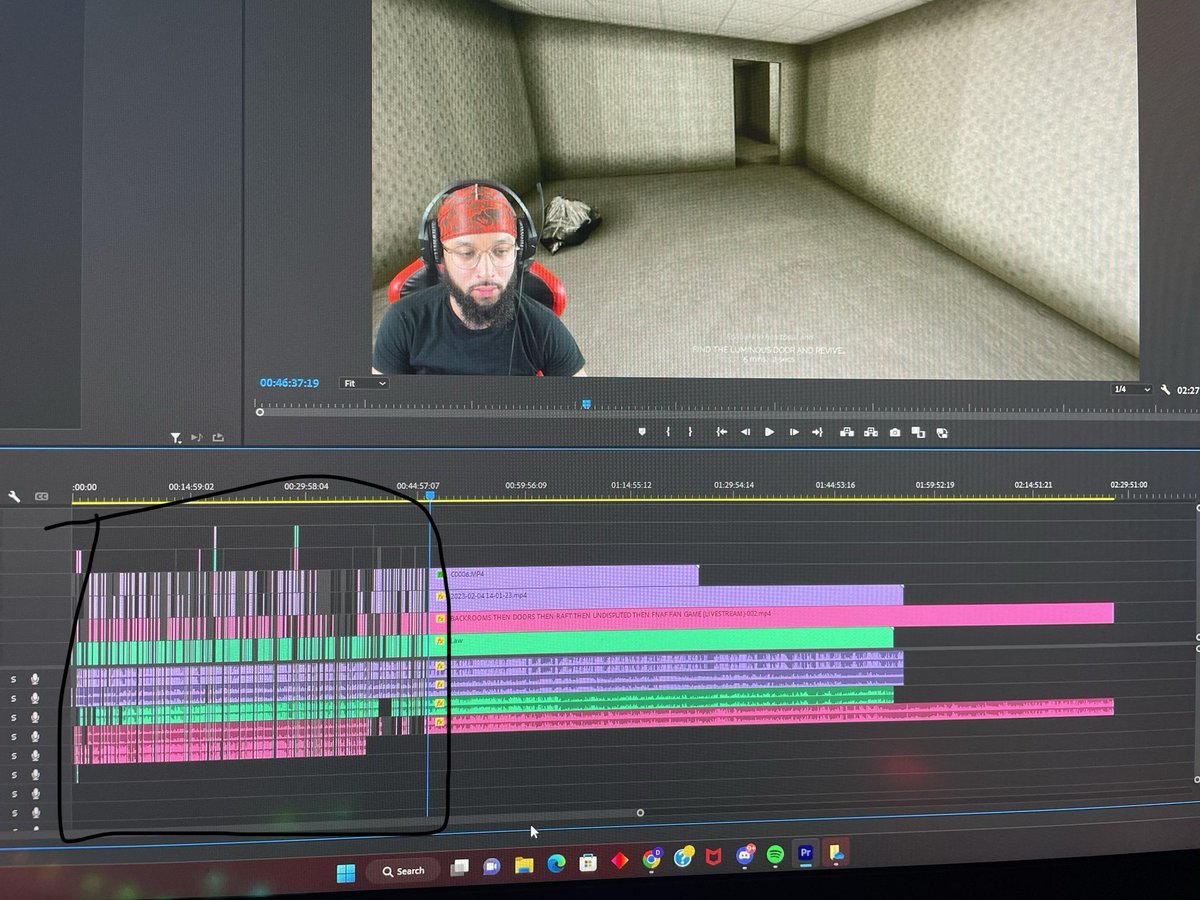Image resolution: width=1200 pixels, height=900 pixels.
Task: Export a frame with the camera icon
Action: 895,432
